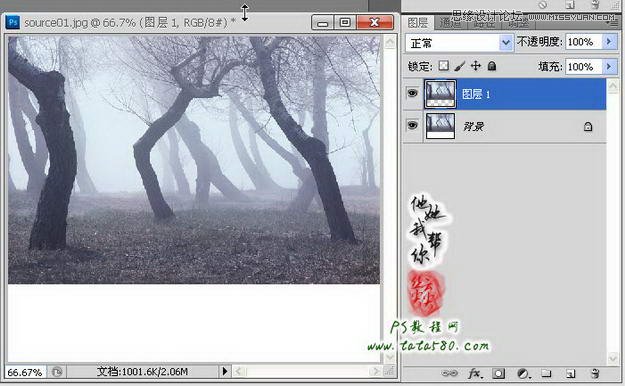Open the 填充 fill slider arrow
Image resolution: width=625 pixels, height=386 pixels.
pyautogui.click(x=609, y=66)
